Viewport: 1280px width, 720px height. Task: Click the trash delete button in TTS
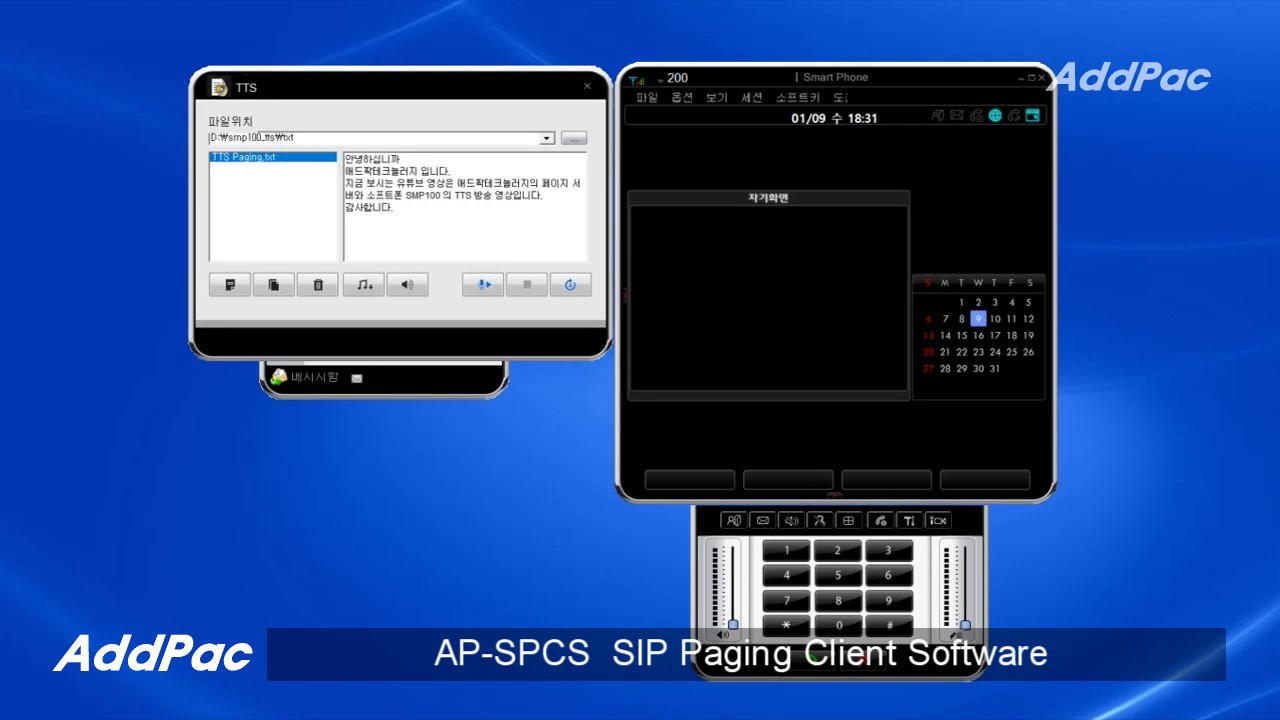[318, 285]
